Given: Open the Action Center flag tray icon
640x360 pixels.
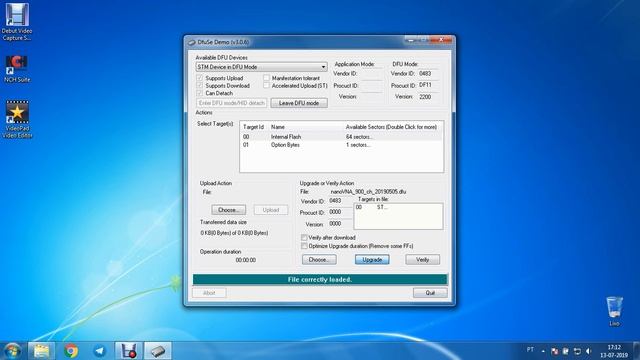Looking at the screenshot, I should [x=554, y=351].
